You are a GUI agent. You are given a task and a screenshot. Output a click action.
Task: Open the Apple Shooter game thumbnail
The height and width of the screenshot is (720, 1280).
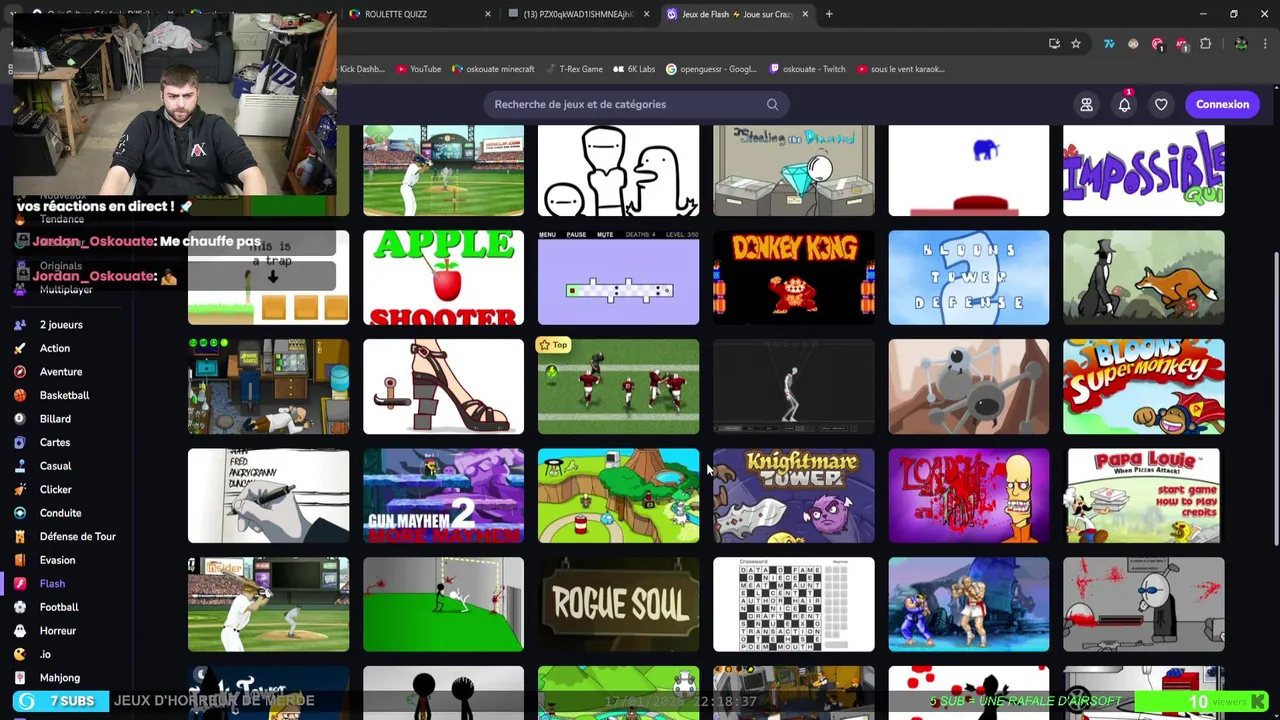[443, 277]
